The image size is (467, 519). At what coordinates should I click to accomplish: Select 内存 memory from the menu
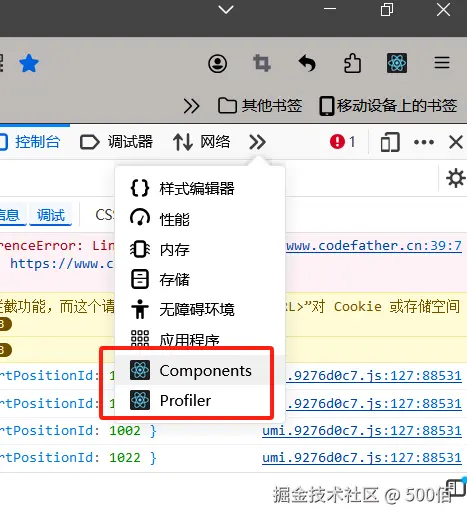[200, 249]
